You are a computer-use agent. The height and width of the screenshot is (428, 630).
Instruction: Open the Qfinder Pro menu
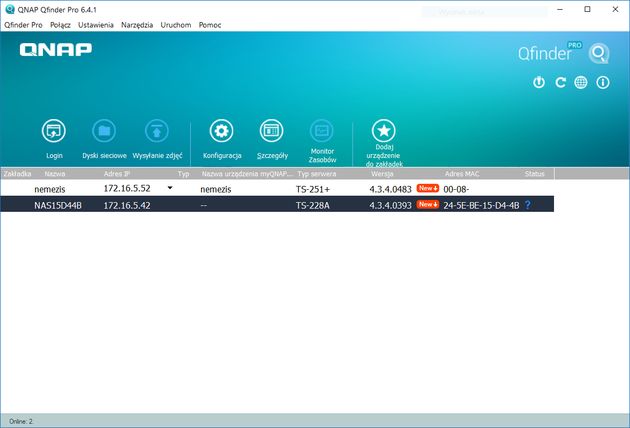(x=23, y=25)
